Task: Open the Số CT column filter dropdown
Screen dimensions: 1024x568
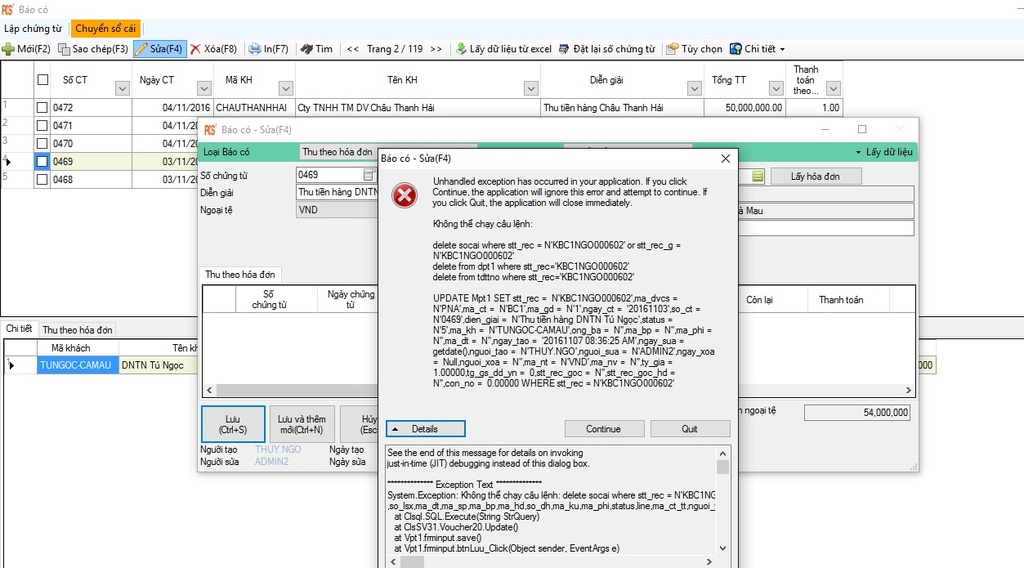Action: pyautogui.click(x=122, y=88)
